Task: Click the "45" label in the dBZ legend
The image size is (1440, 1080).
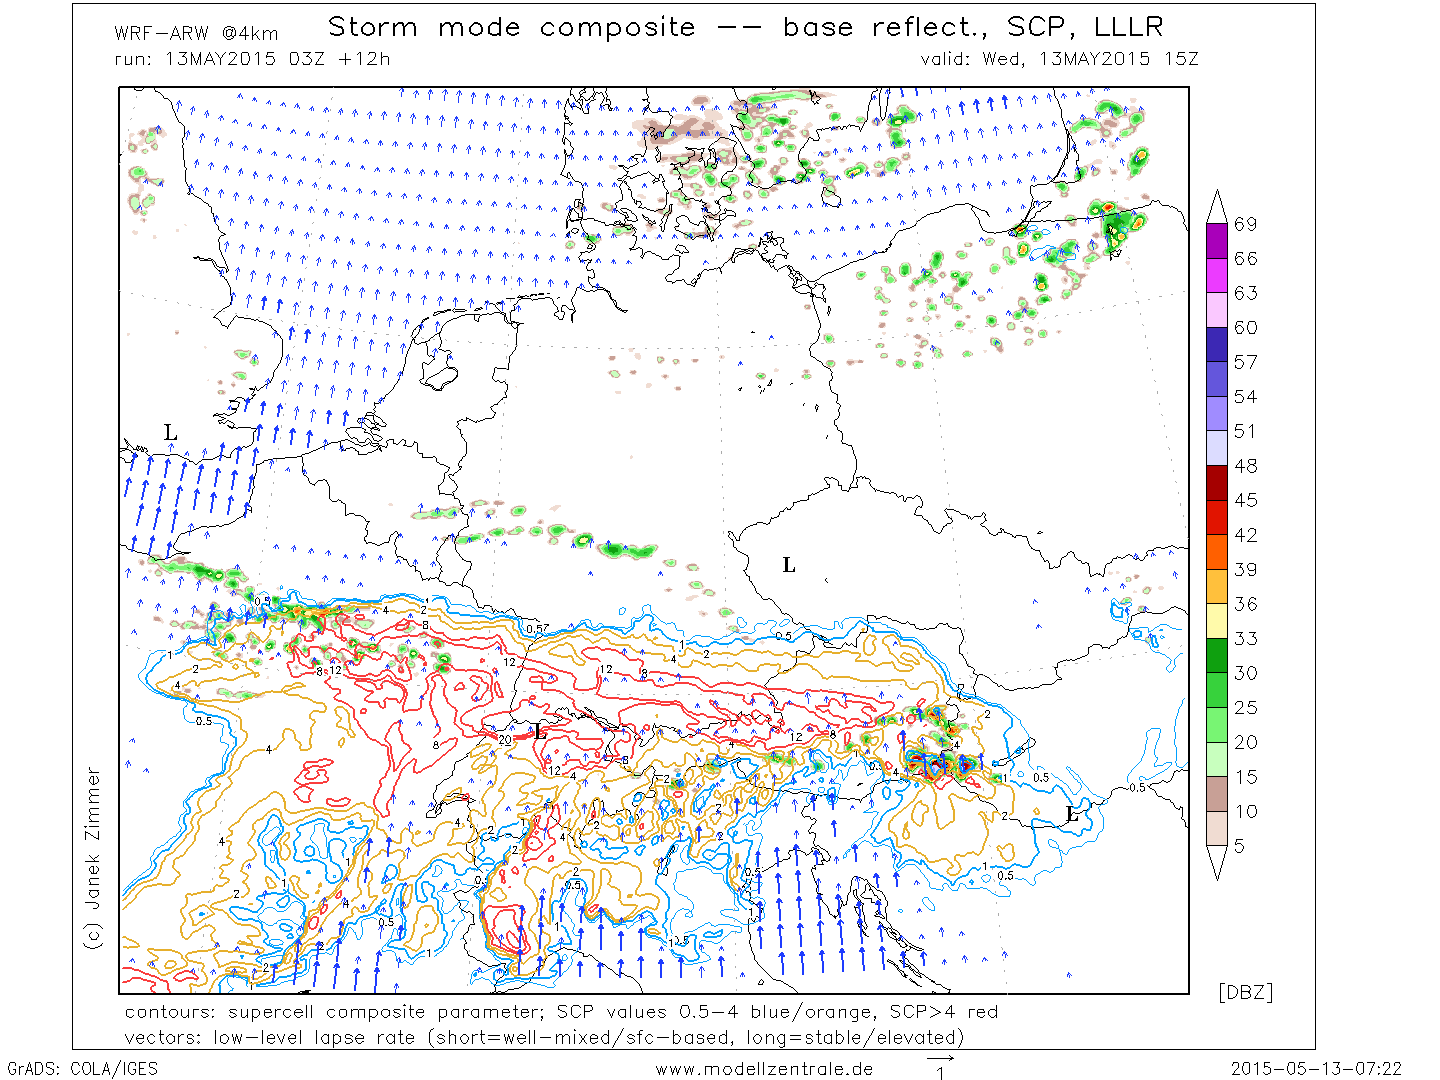Action: (x=1246, y=500)
